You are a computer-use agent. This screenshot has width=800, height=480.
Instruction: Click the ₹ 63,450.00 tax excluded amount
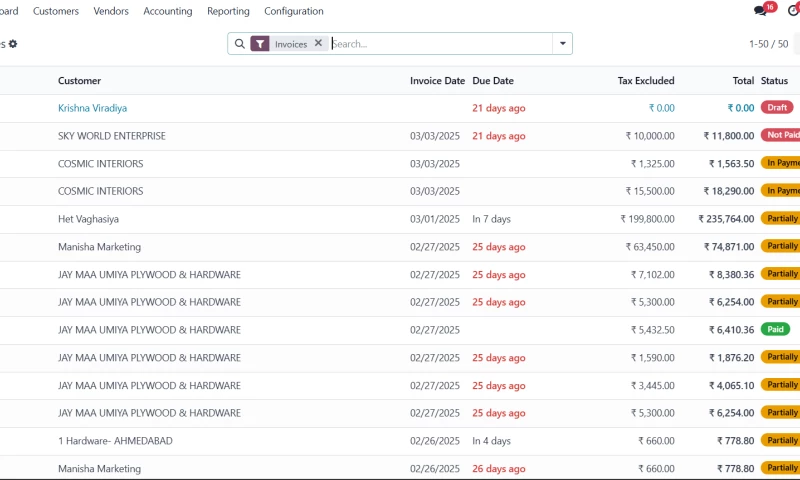click(650, 247)
